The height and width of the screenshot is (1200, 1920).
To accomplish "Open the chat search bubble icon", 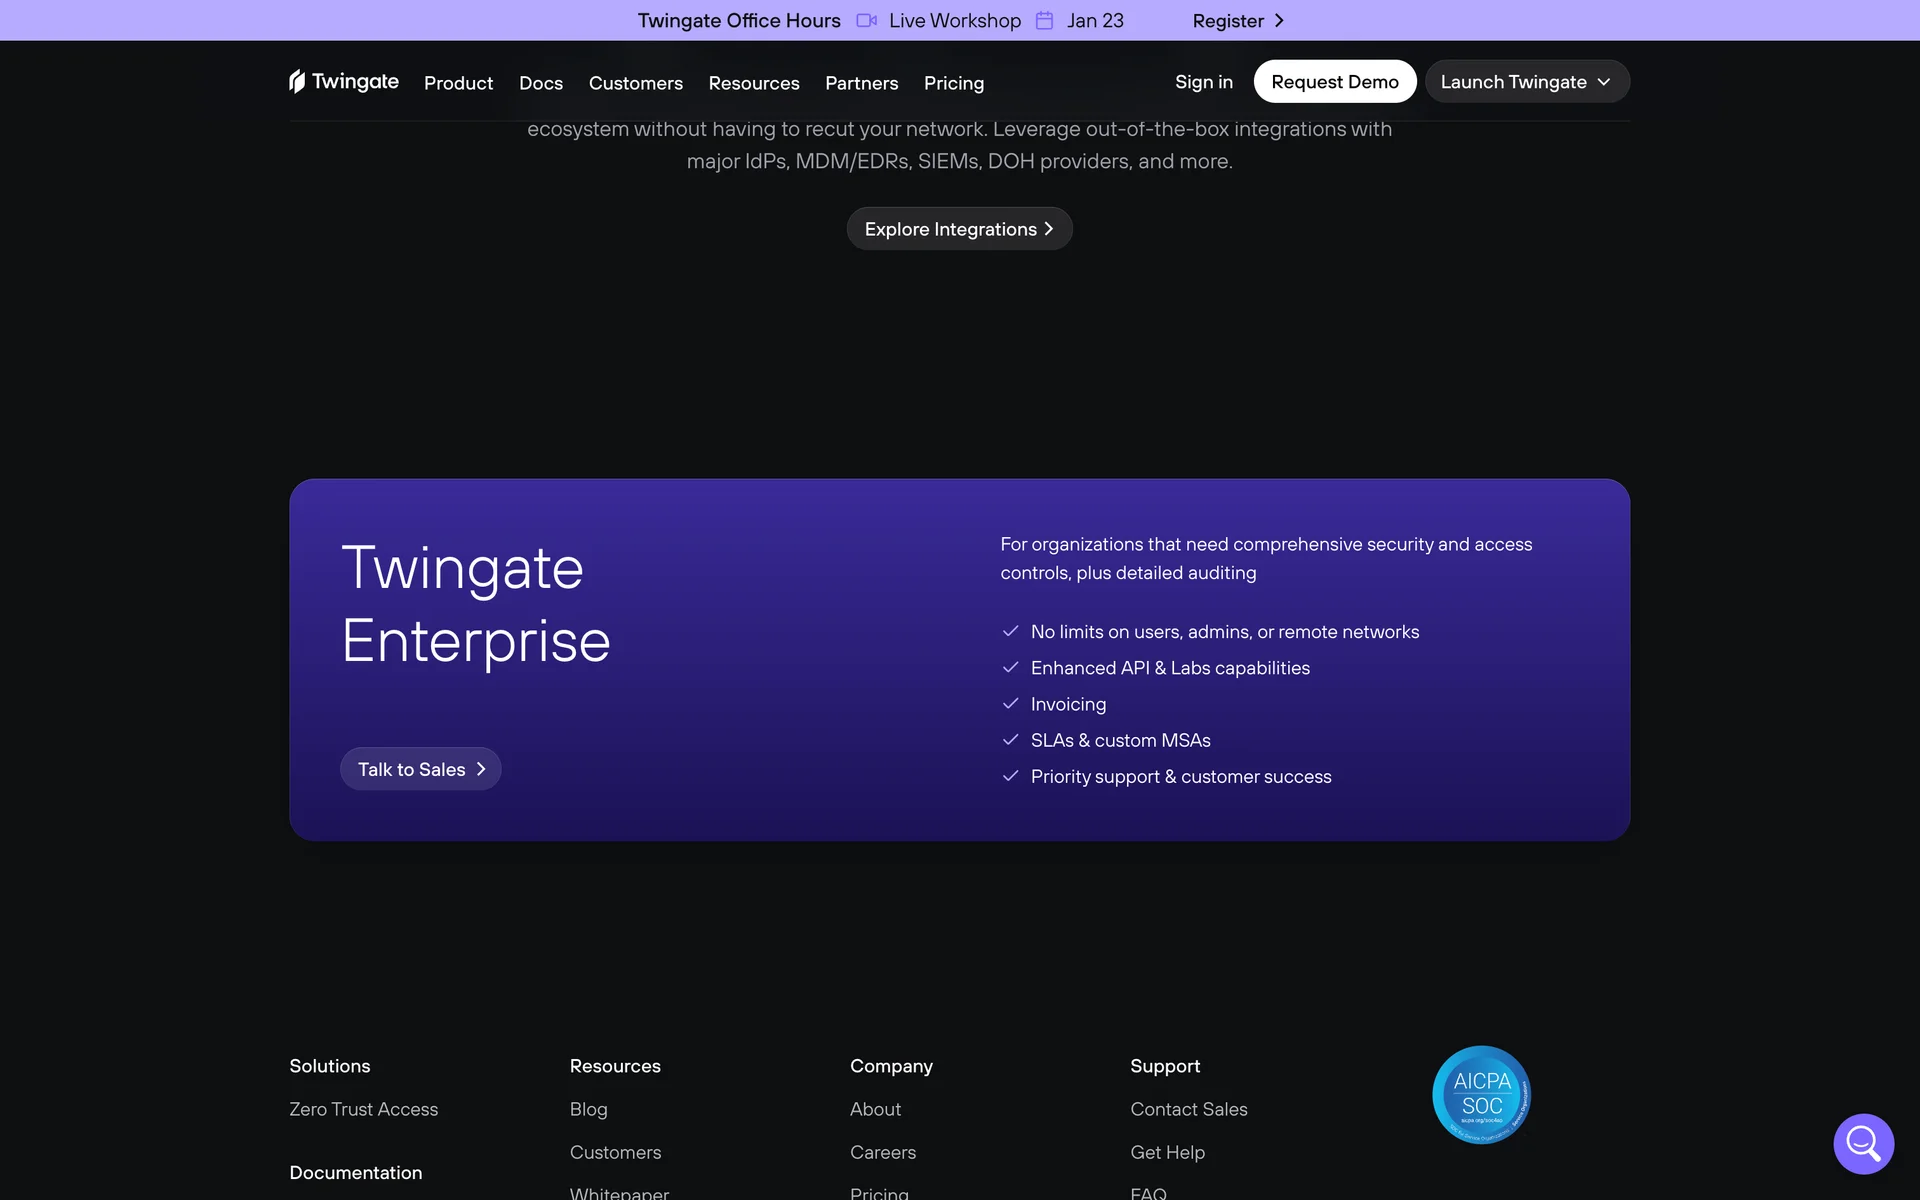I will [x=1863, y=1143].
